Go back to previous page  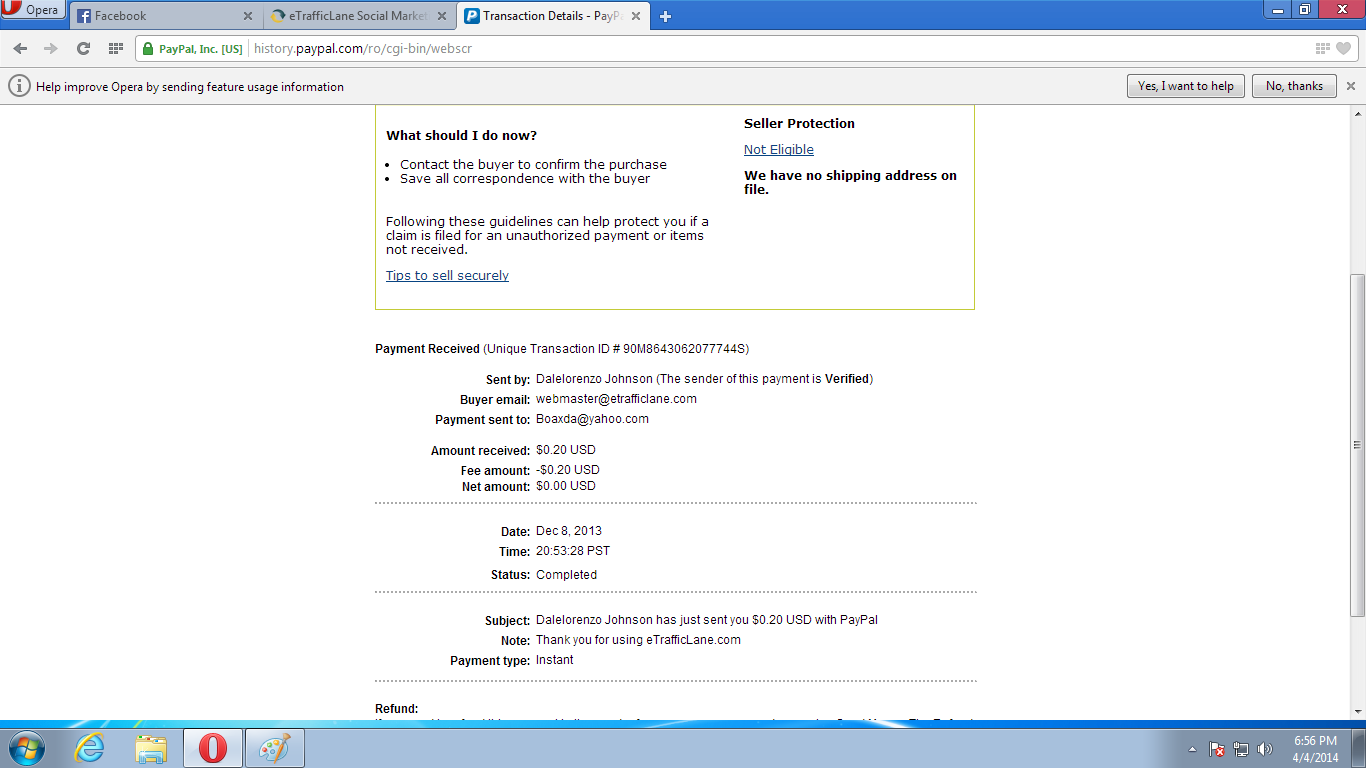(20, 48)
